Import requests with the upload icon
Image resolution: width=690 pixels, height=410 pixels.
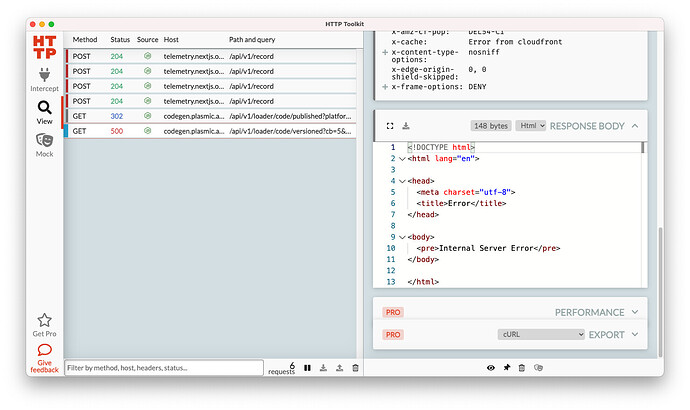point(339,368)
